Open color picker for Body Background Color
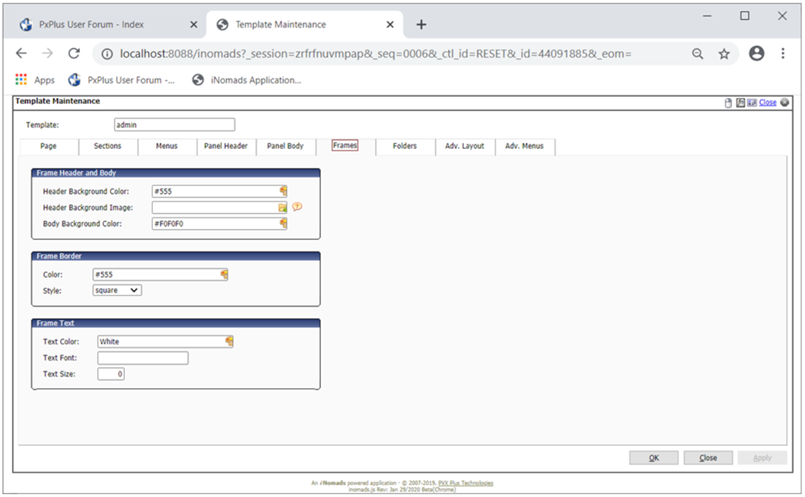This screenshot has height=497, width=805. pyautogui.click(x=284, y=224)
